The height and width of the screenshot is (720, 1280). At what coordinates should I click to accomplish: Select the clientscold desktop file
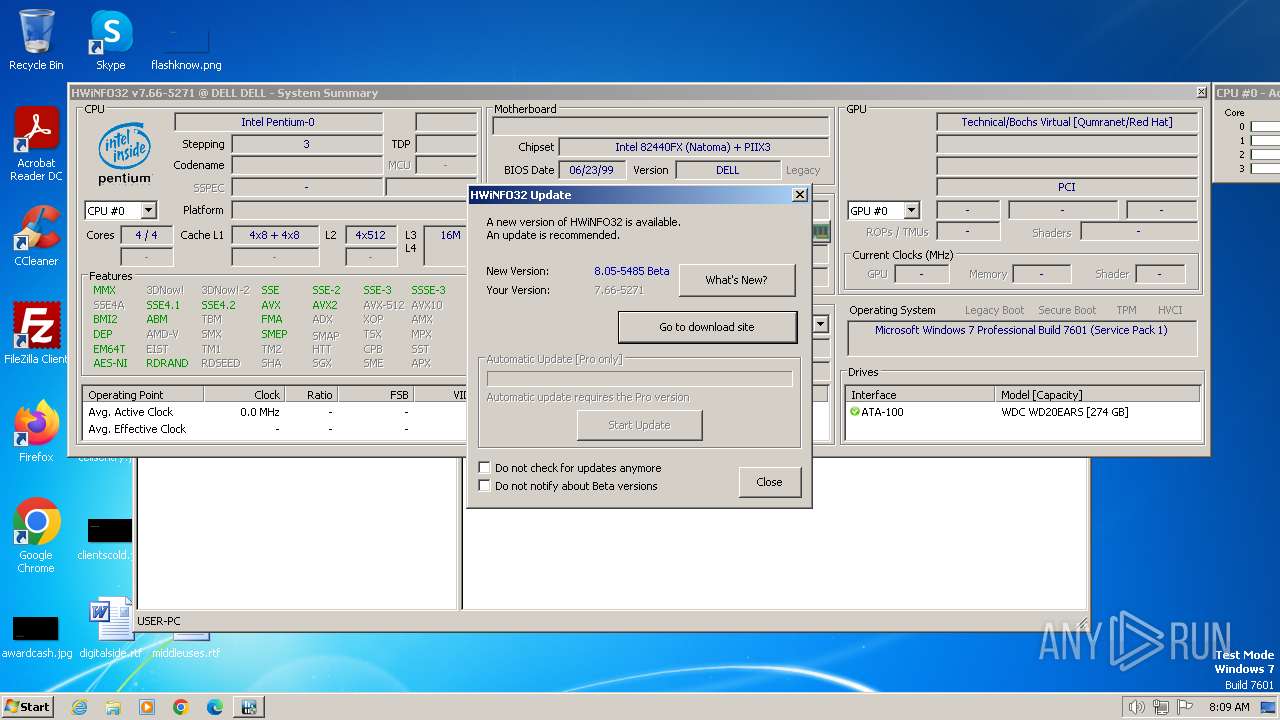105,538
